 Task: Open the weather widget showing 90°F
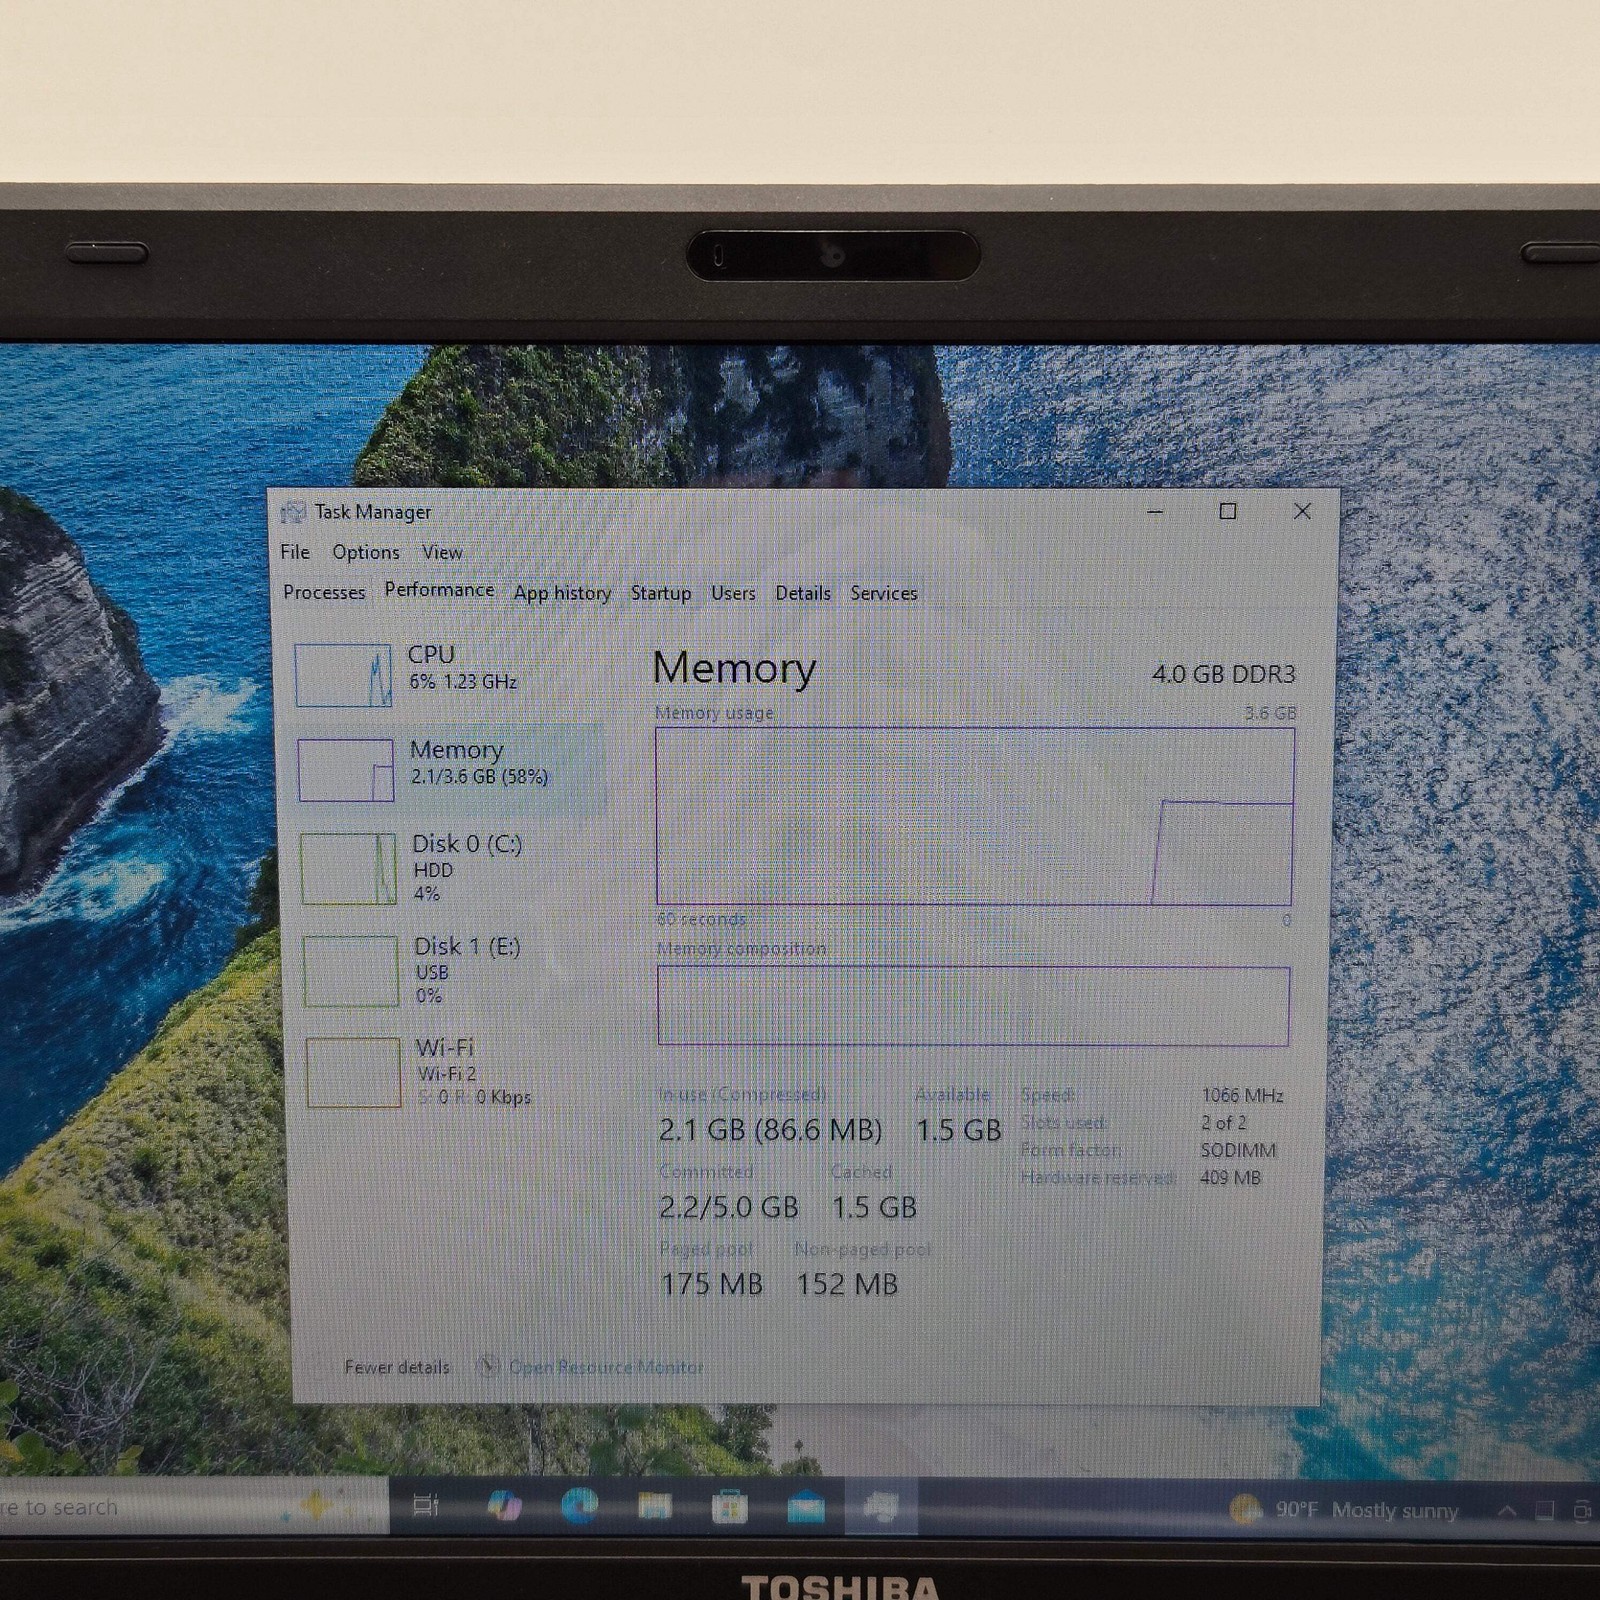click(1345, 1510)
